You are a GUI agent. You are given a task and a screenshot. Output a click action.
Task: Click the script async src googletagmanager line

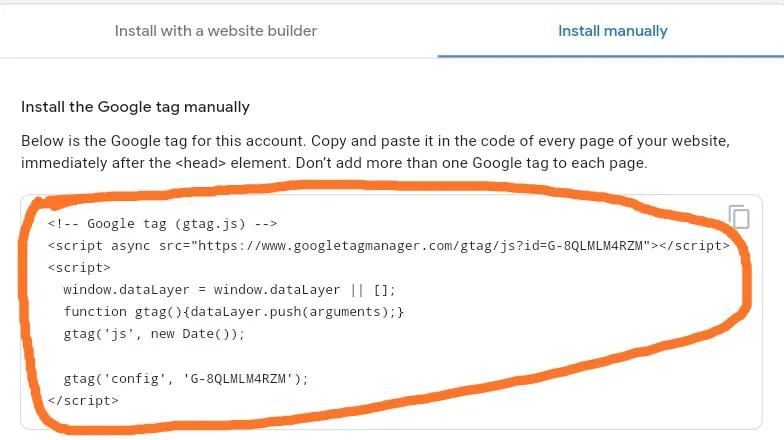(388, 246)
